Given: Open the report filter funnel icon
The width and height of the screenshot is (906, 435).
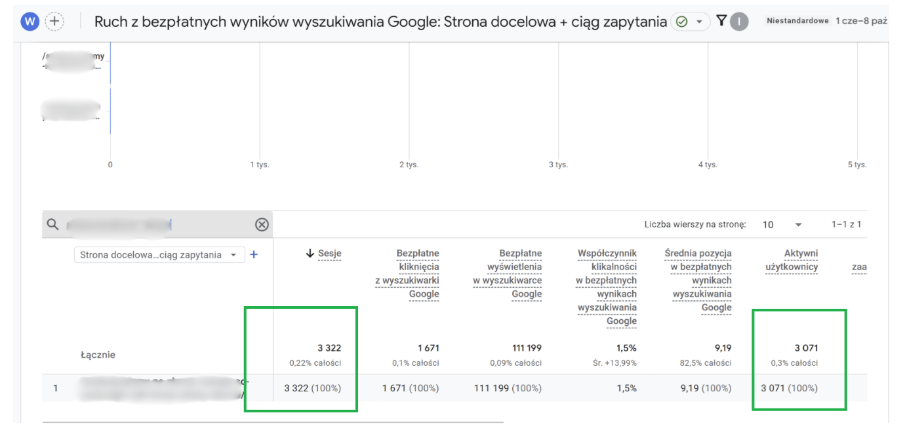Looking at the screenshot, I should point(720,21).
